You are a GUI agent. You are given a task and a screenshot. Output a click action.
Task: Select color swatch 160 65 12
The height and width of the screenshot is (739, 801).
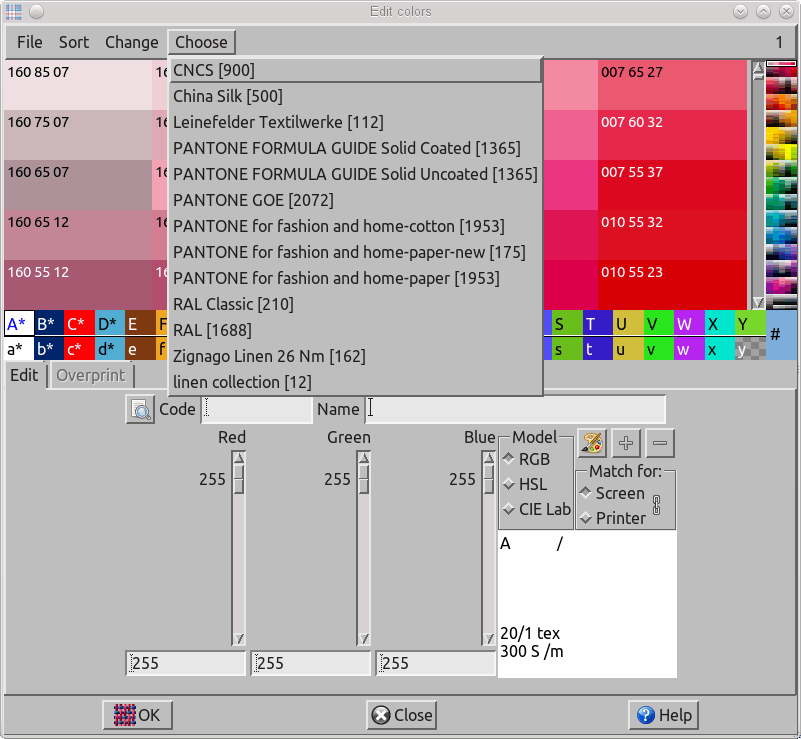(x=78, y=235)
